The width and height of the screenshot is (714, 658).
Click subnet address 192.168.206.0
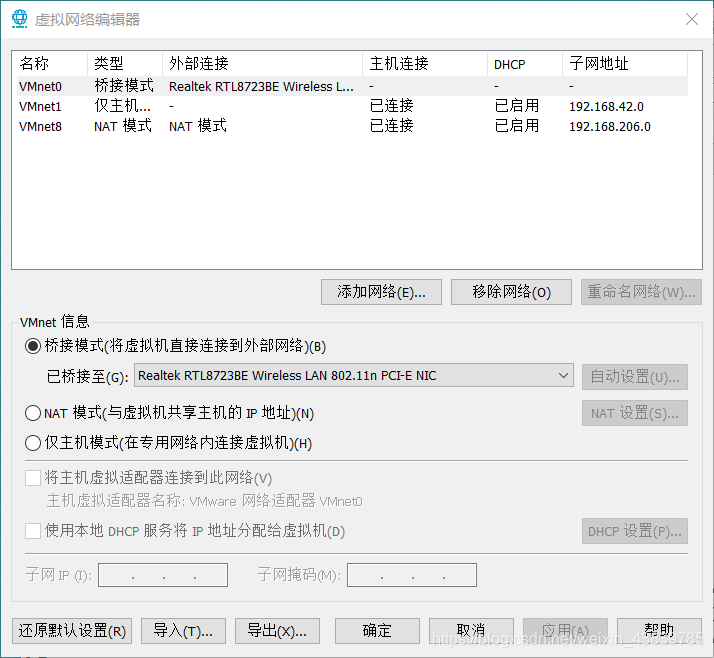pos(610,127)
